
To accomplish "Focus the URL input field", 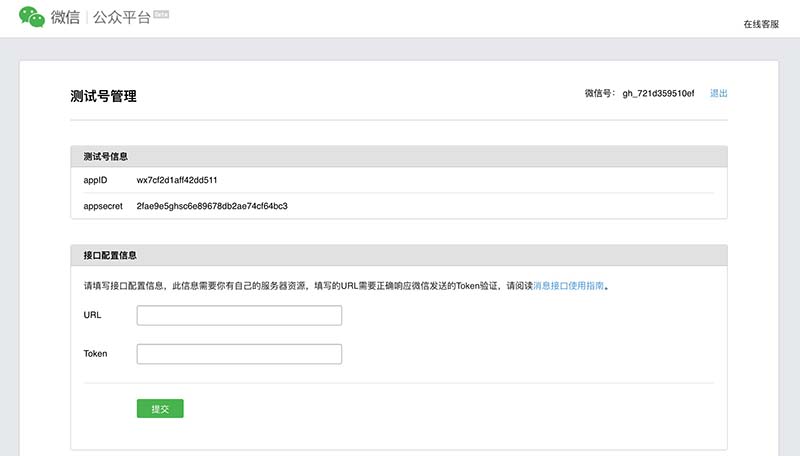I will click(x=239, y=315).
